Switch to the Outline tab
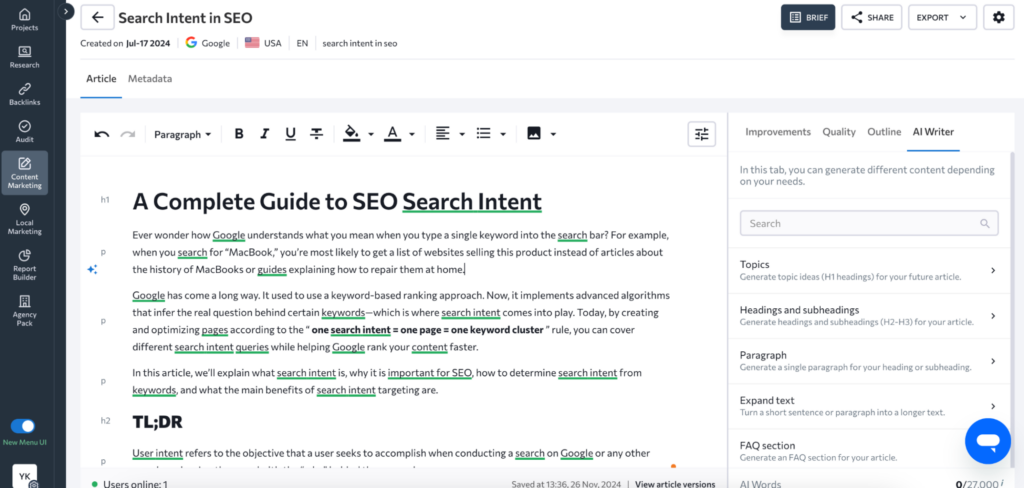 883,132
